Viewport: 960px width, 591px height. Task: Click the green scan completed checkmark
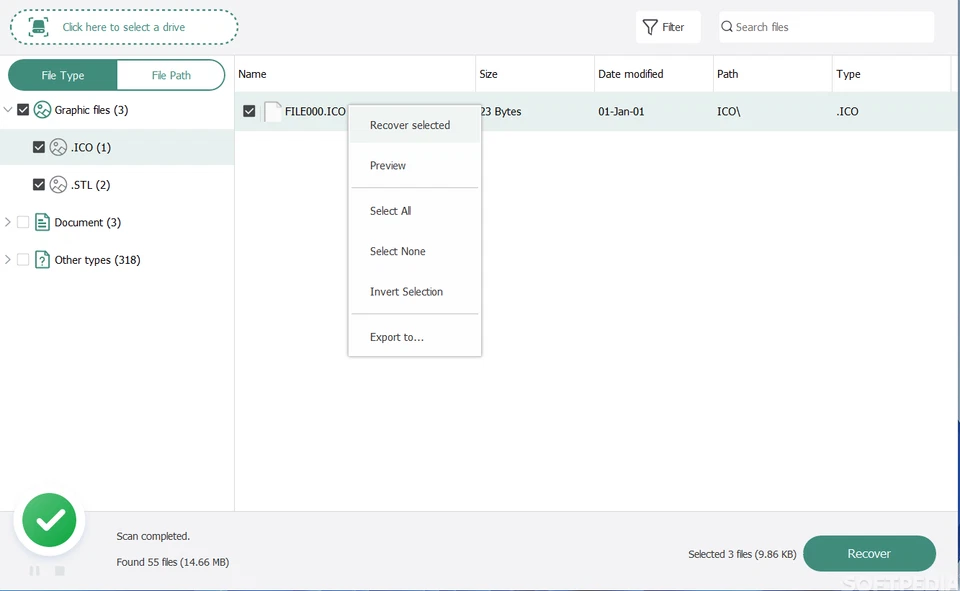click(x=50, y=520)
